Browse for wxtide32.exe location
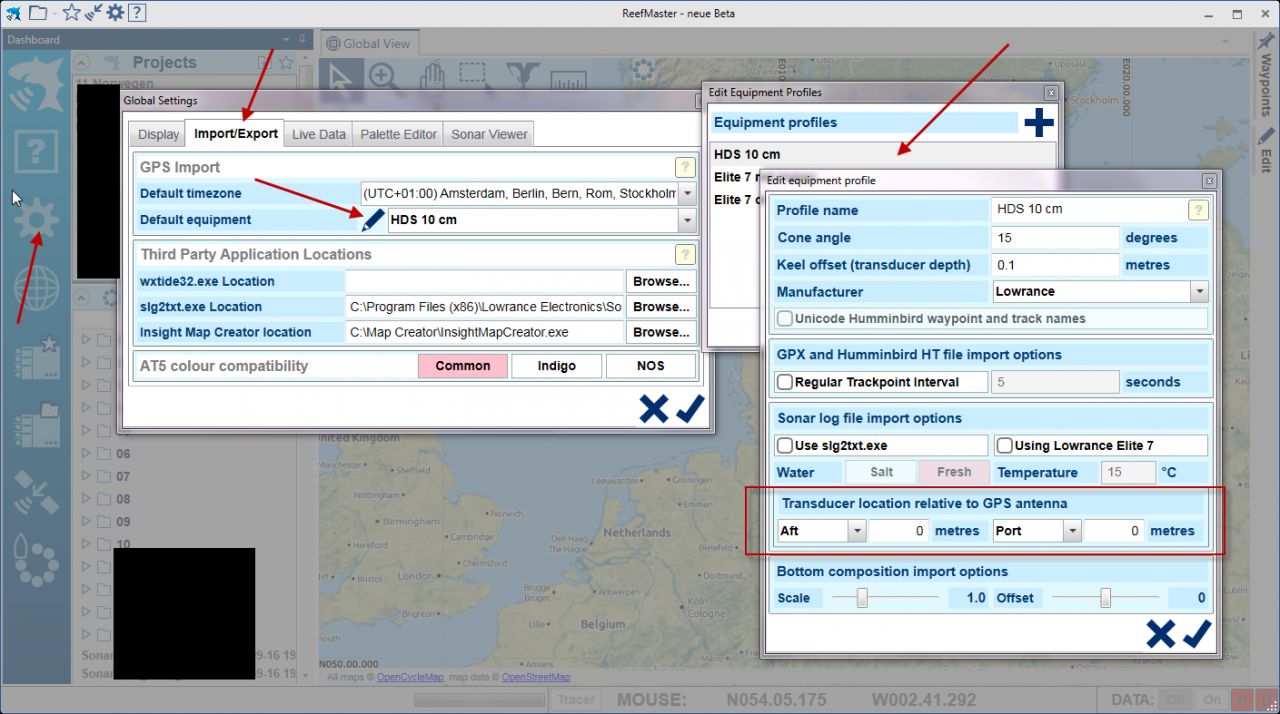Viewport: 1280px width, 714px height. click(x=661, y=282)
